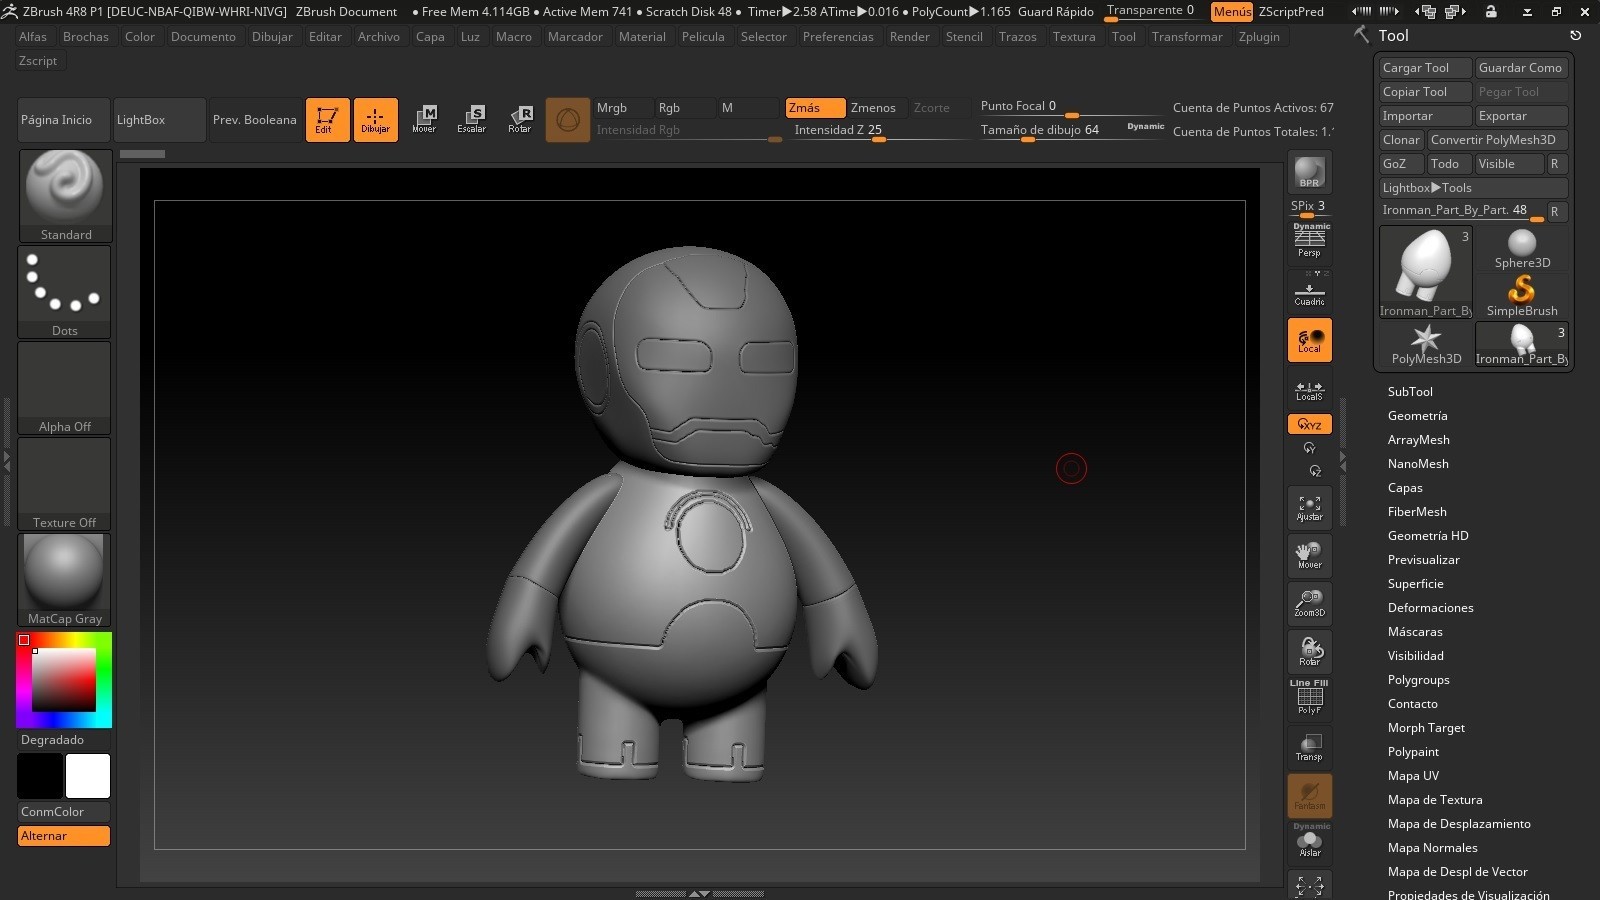Image resolution: width=1600 pixels, height=900 pixels.
Task: Open the Alfas menu
Action: point(33,37)
